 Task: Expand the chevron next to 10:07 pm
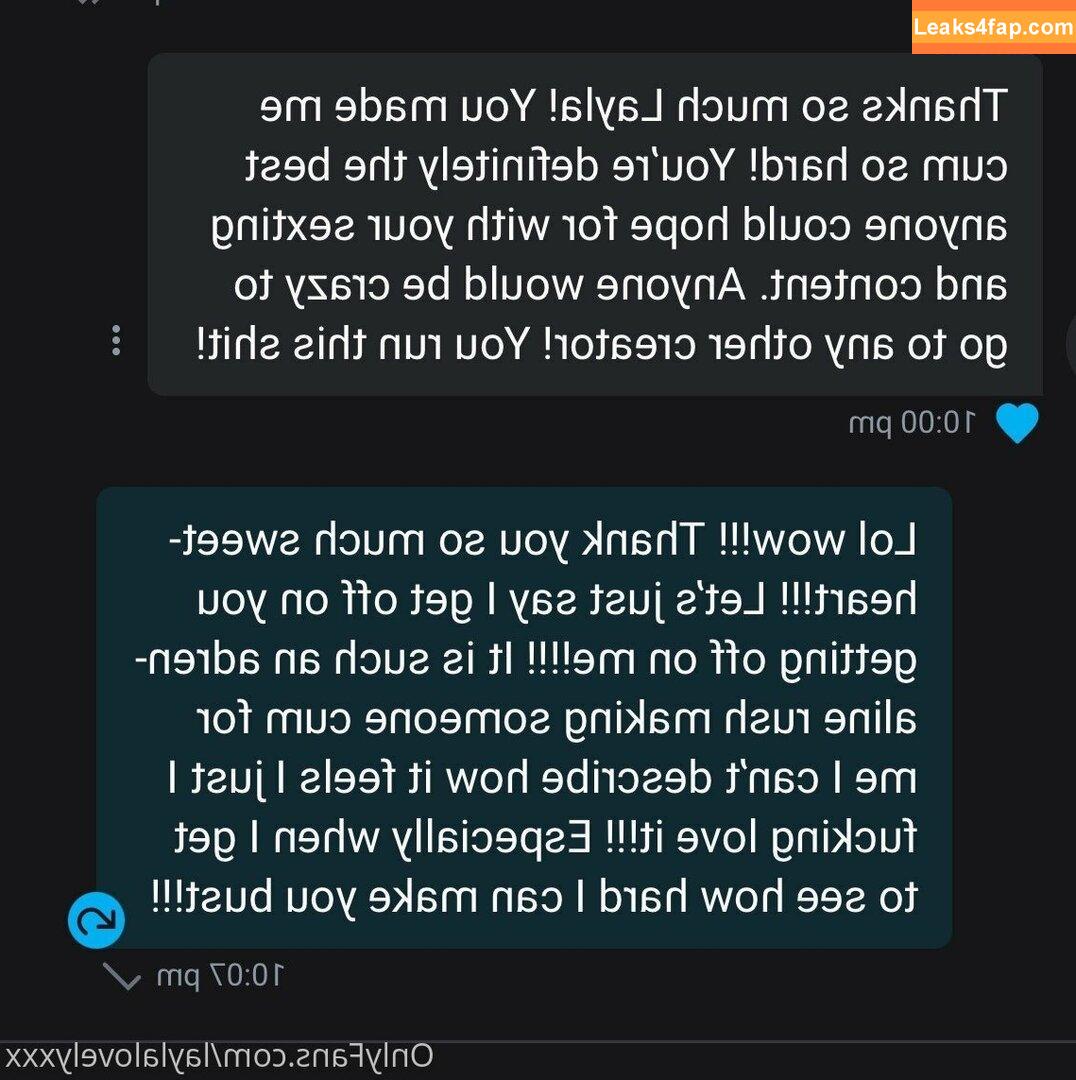(x=123, y=976)
